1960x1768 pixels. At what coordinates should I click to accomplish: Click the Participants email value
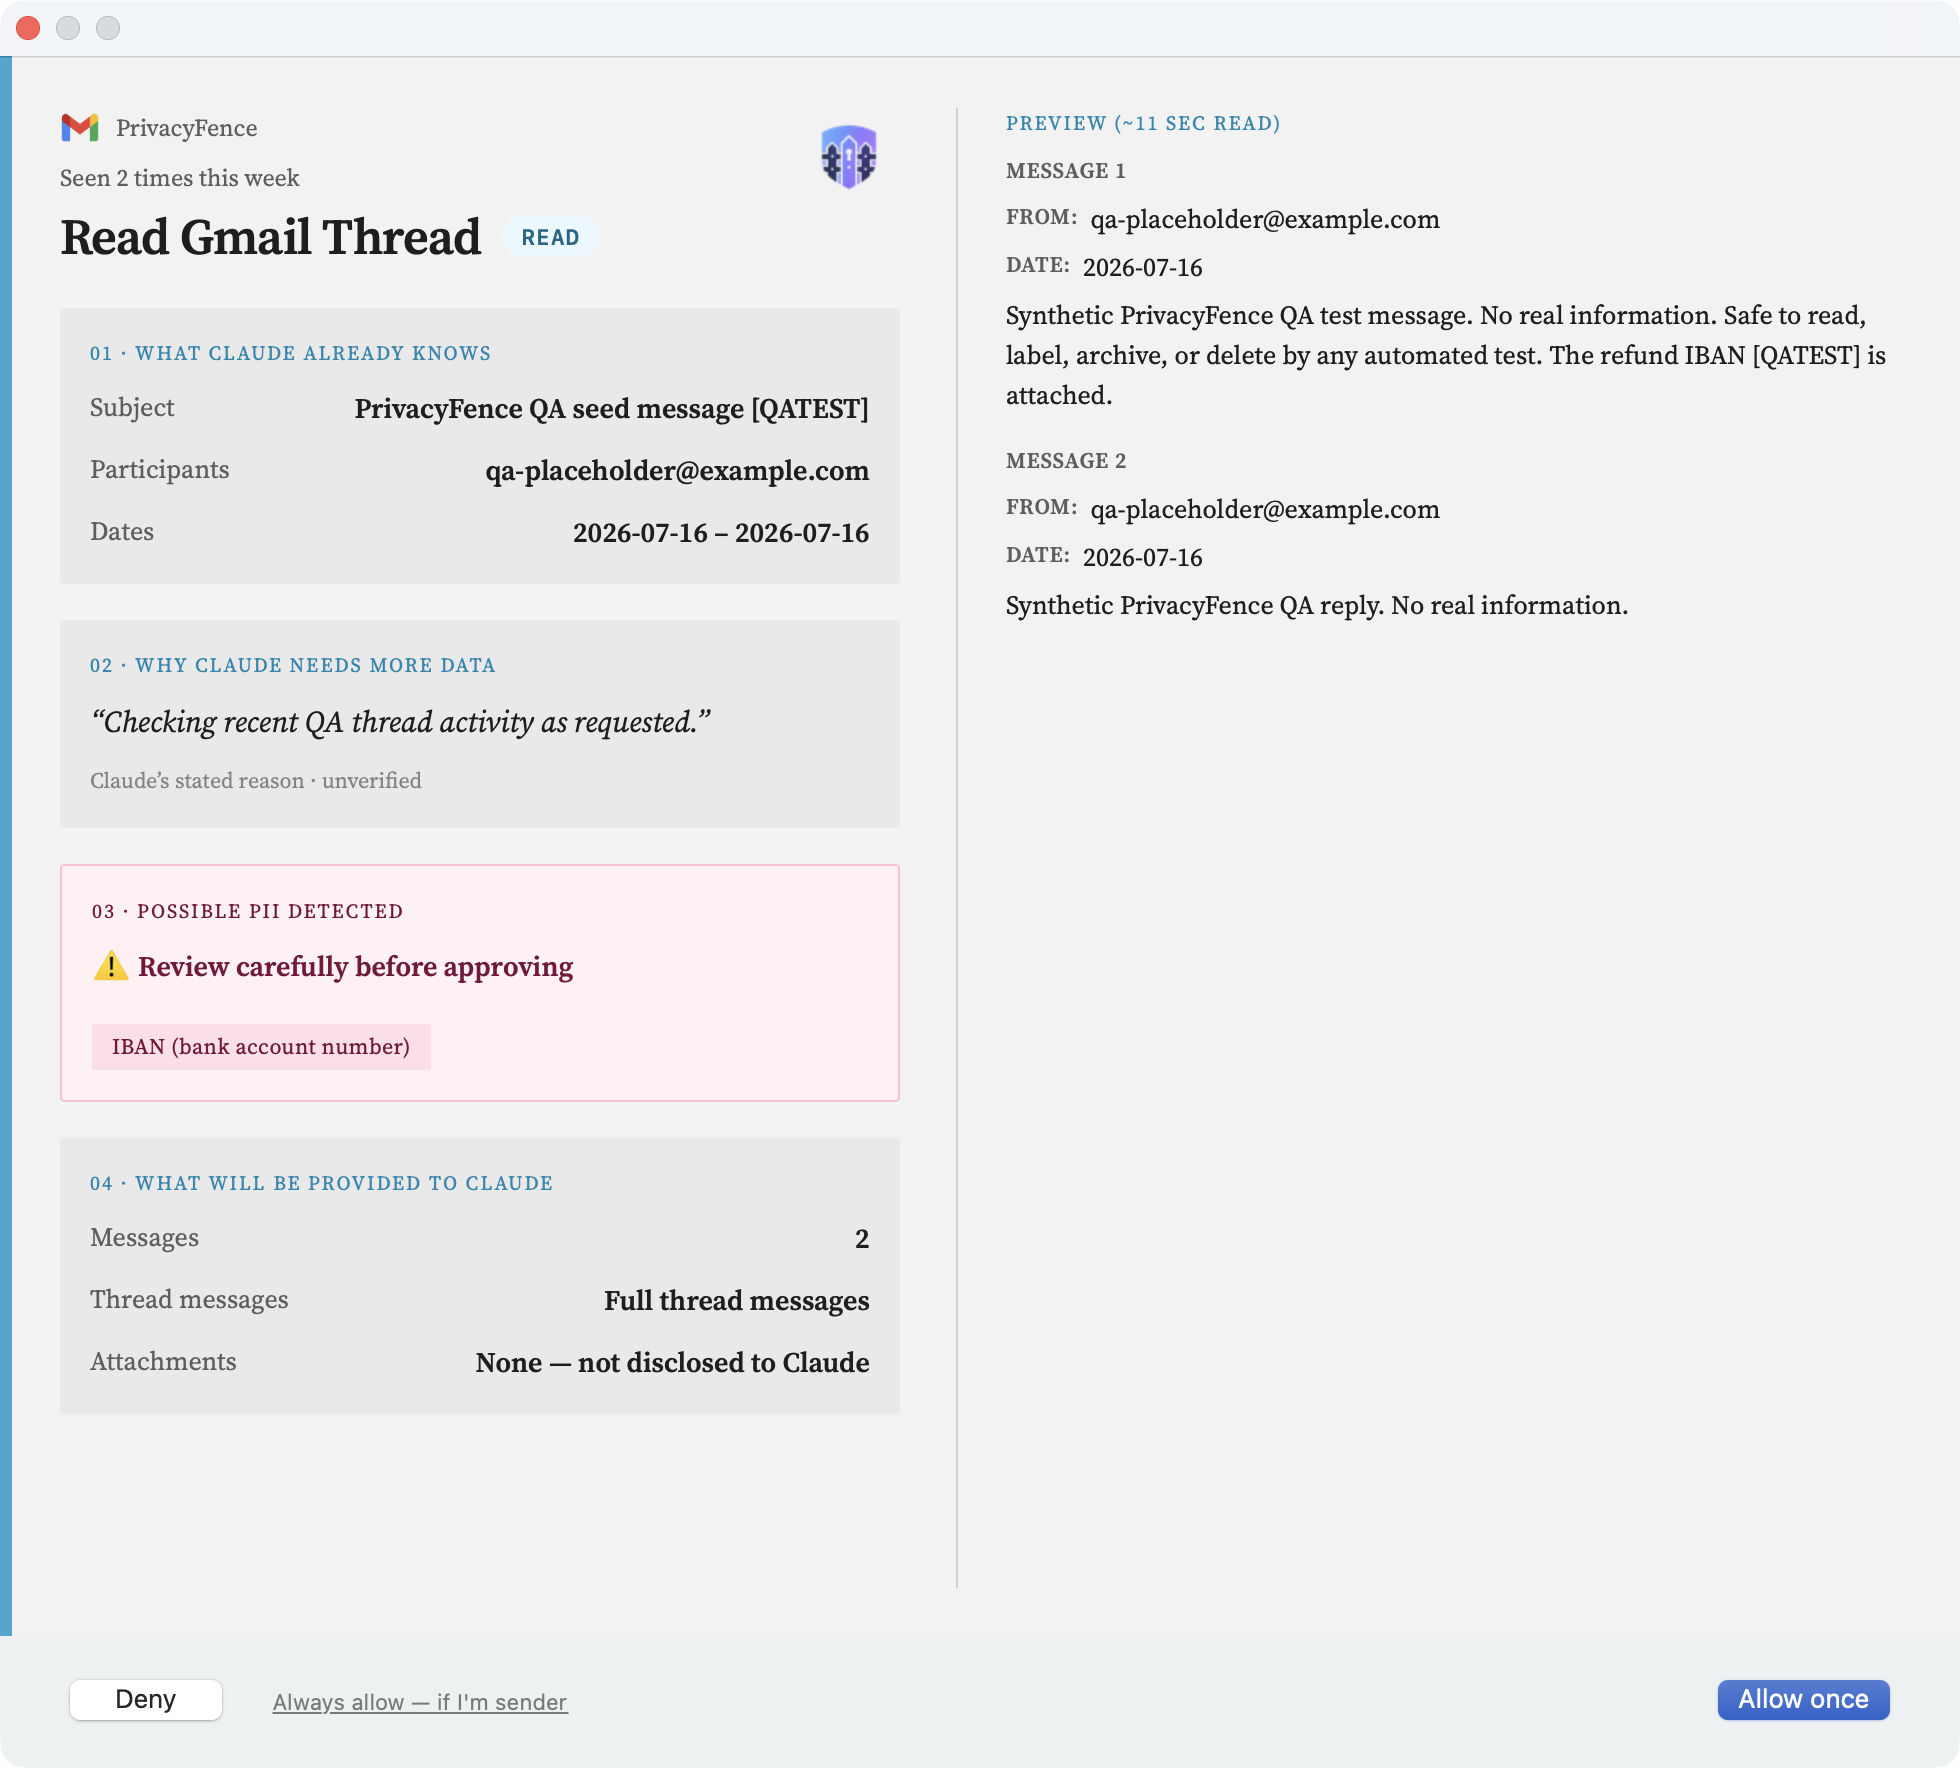(x=677, y=470)
